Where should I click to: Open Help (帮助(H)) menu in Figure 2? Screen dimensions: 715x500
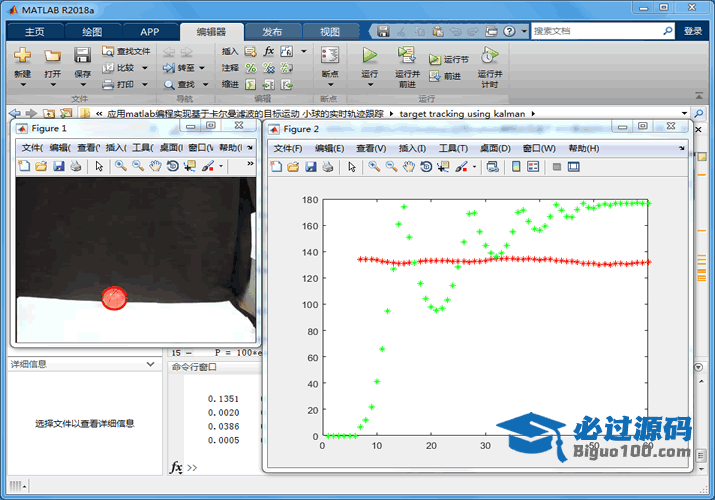tap(584, 149)
